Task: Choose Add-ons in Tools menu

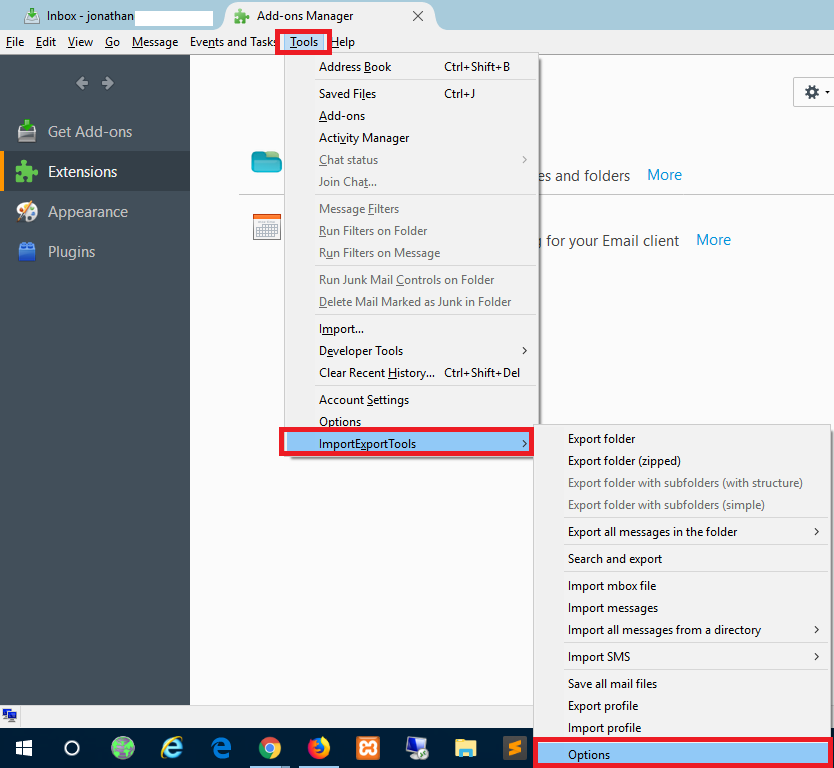Action: [412, 116]
